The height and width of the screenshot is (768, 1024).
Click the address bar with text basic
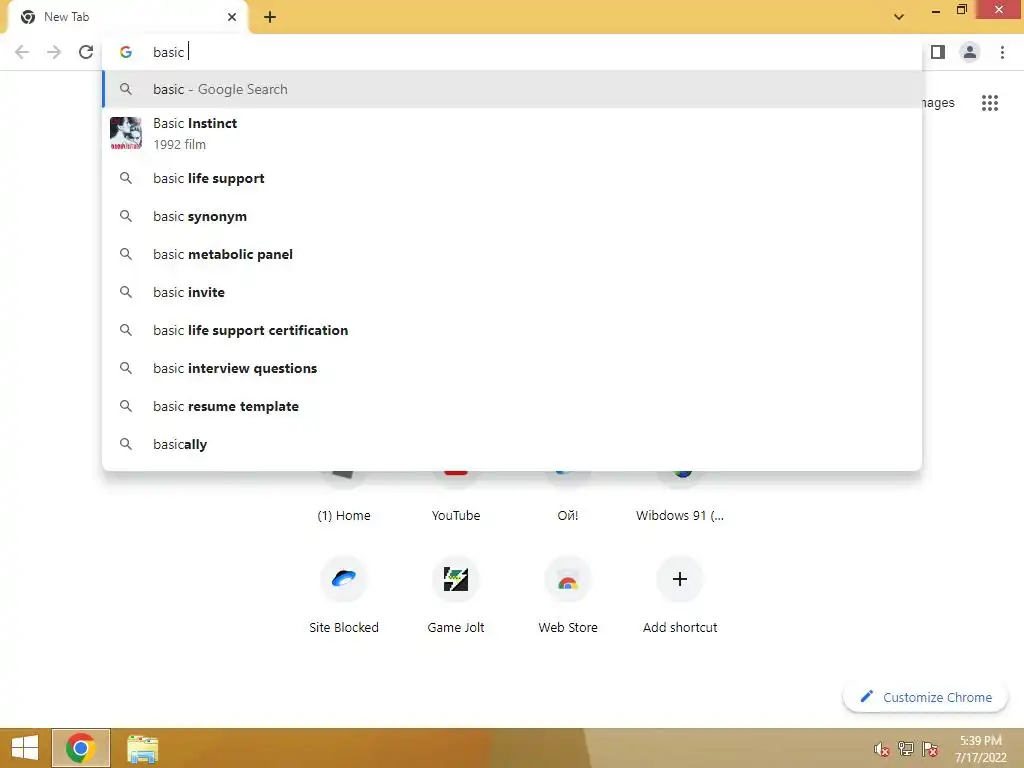(512, 52)
